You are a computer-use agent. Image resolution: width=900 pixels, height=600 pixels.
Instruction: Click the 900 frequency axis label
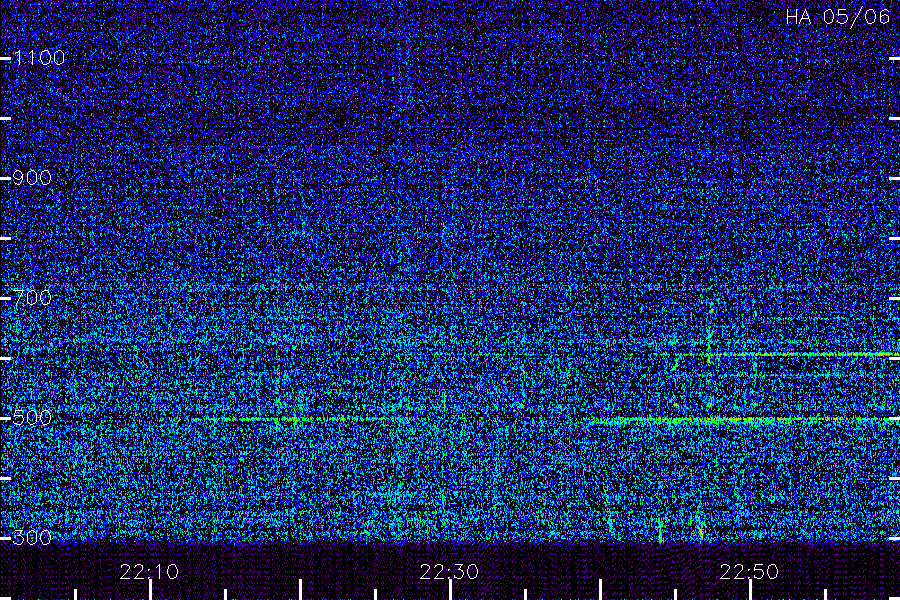(32, 177)
